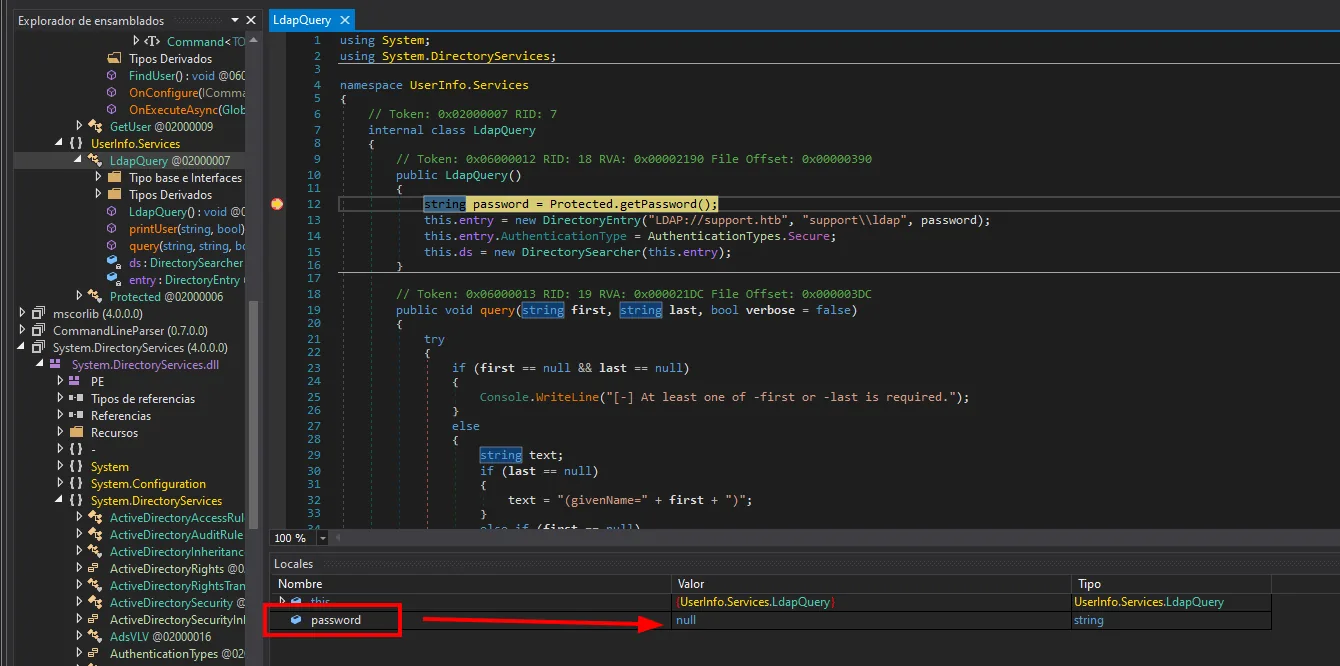Viewport: 1340px width, 666px height.
Task: Click the UserInfo.Services namespace braces icon
Action: pos(76,144)
